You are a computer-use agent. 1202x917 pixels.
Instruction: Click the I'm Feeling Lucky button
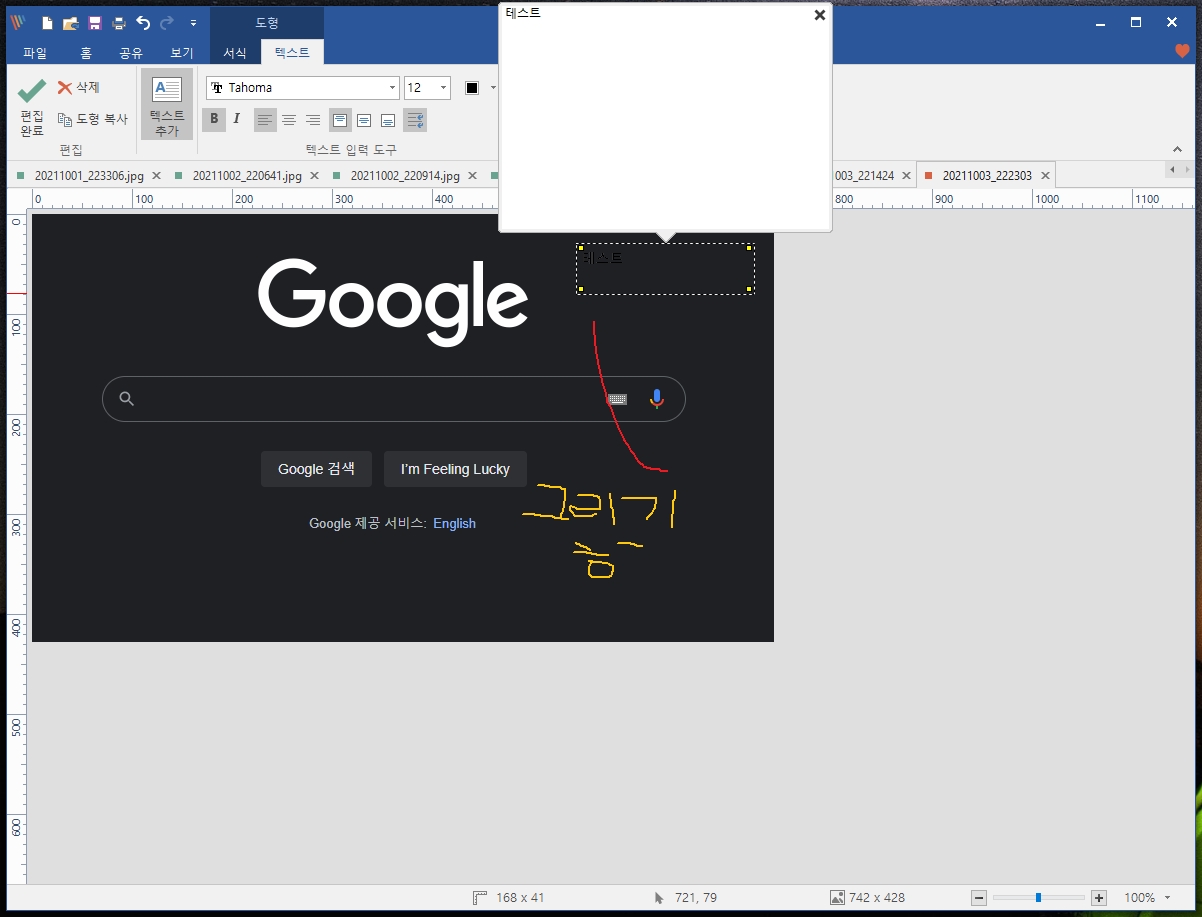(455, 469)
